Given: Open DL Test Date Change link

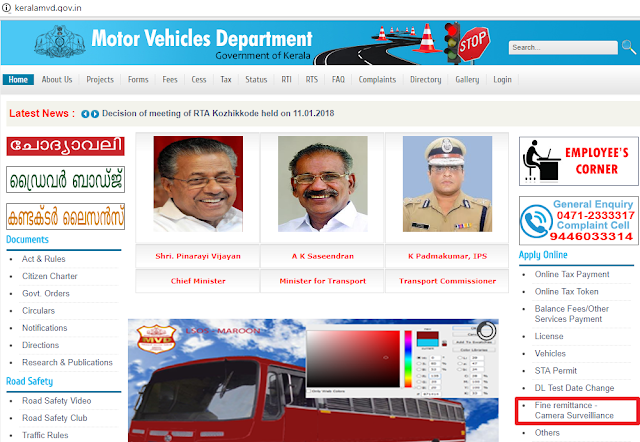Looking at the screenshot, I should (x=574, y=388).
